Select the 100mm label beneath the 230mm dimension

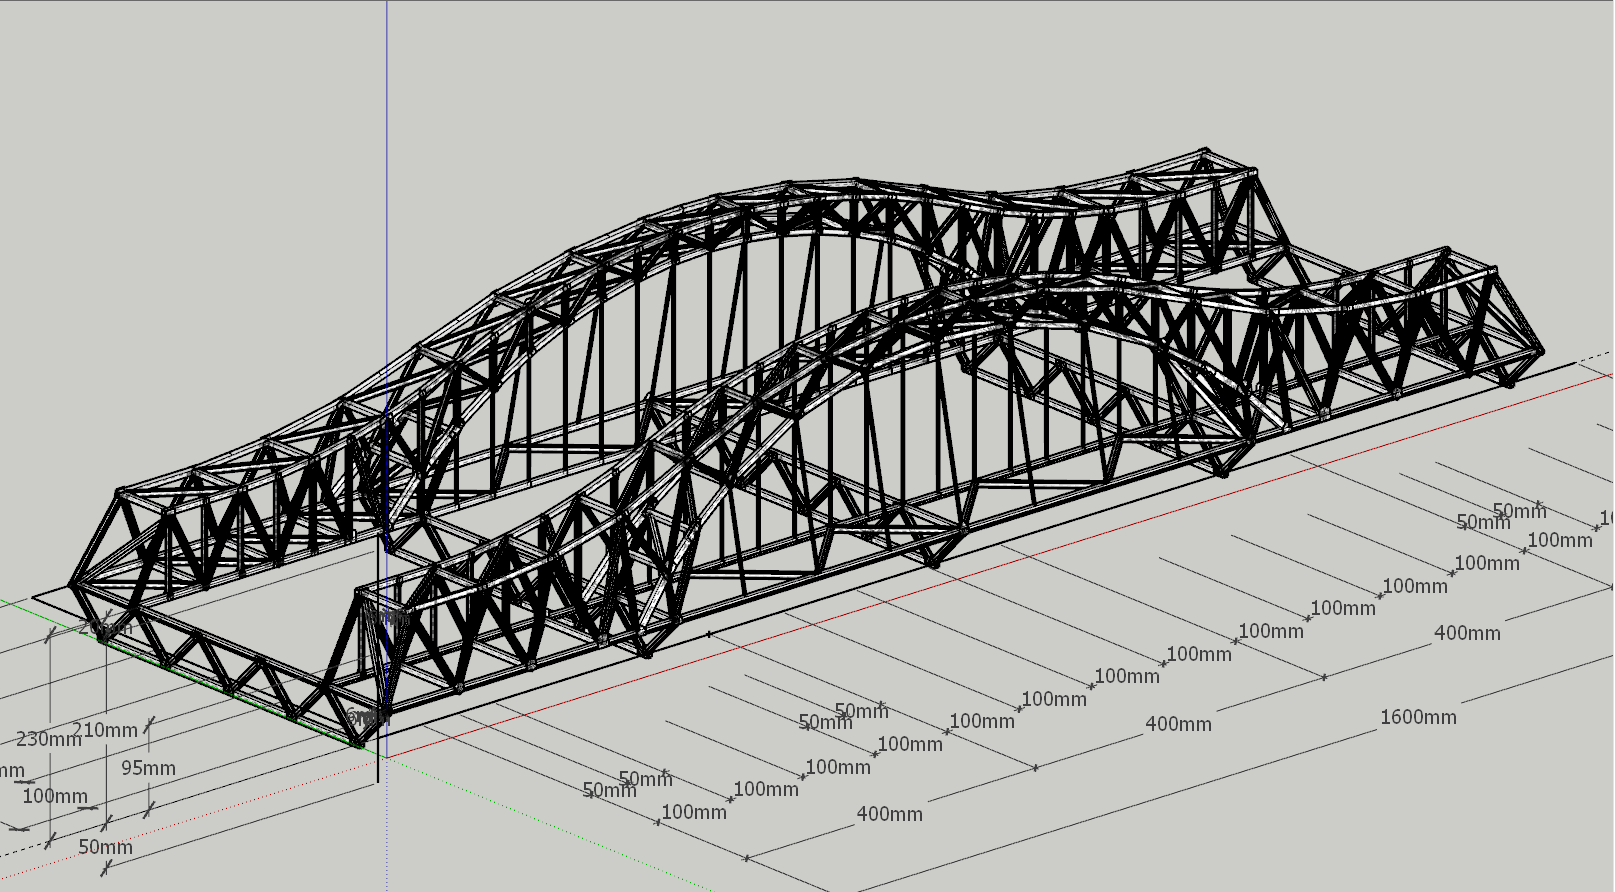[55, 796]
